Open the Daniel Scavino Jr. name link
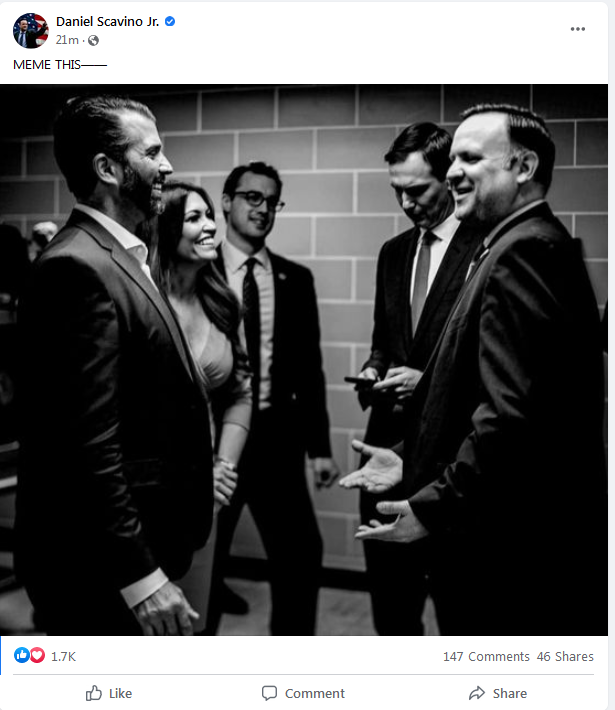This screenshot has height=710, width=615. coord(107,21)
